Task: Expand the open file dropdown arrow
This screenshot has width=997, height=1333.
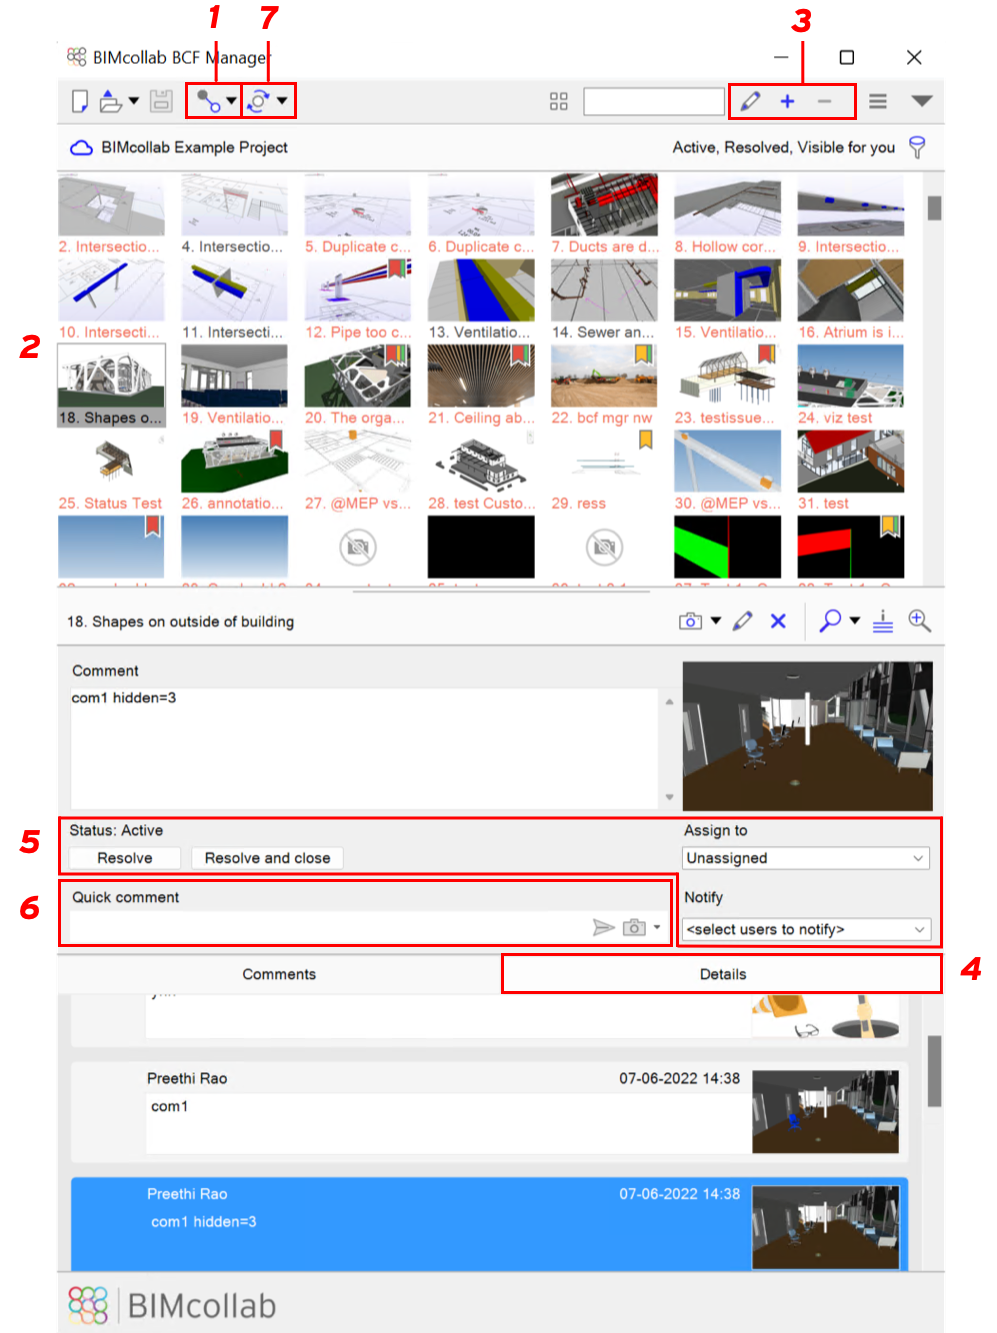Action: (133, 101)
